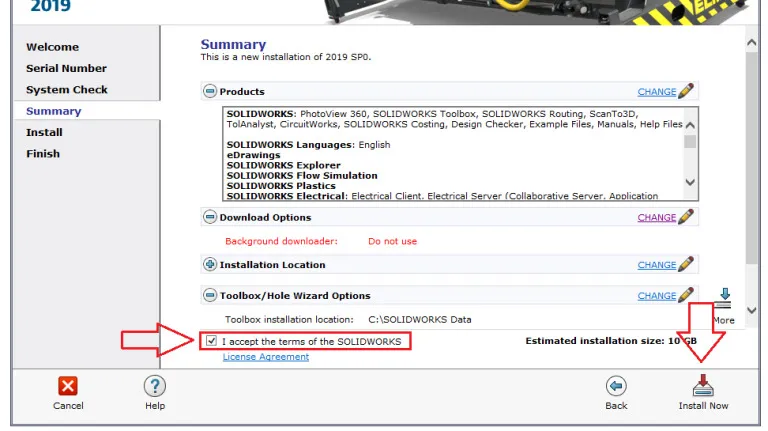
Task: Click the Back arrow icon
Action: point(616,386)
